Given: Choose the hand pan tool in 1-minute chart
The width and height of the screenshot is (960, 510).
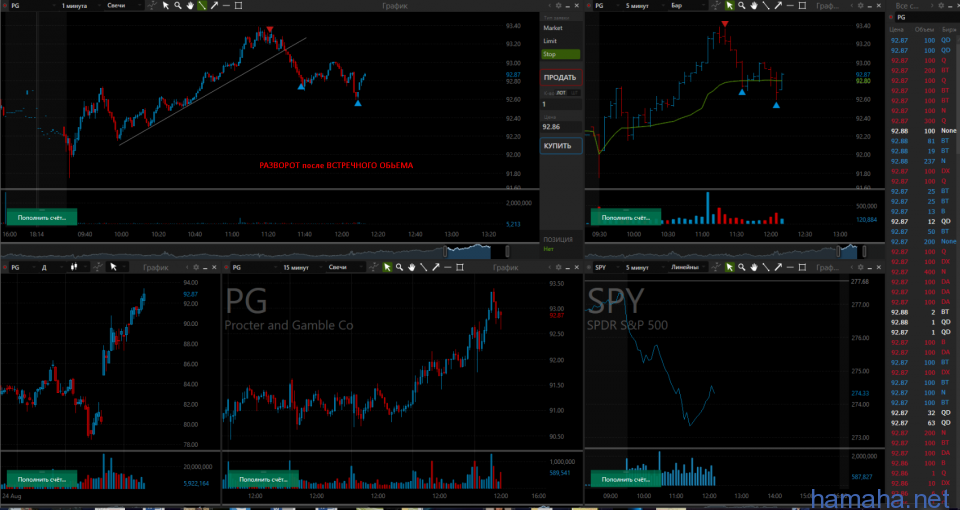Looking at the screenshot, I should [x=190, y=6].
